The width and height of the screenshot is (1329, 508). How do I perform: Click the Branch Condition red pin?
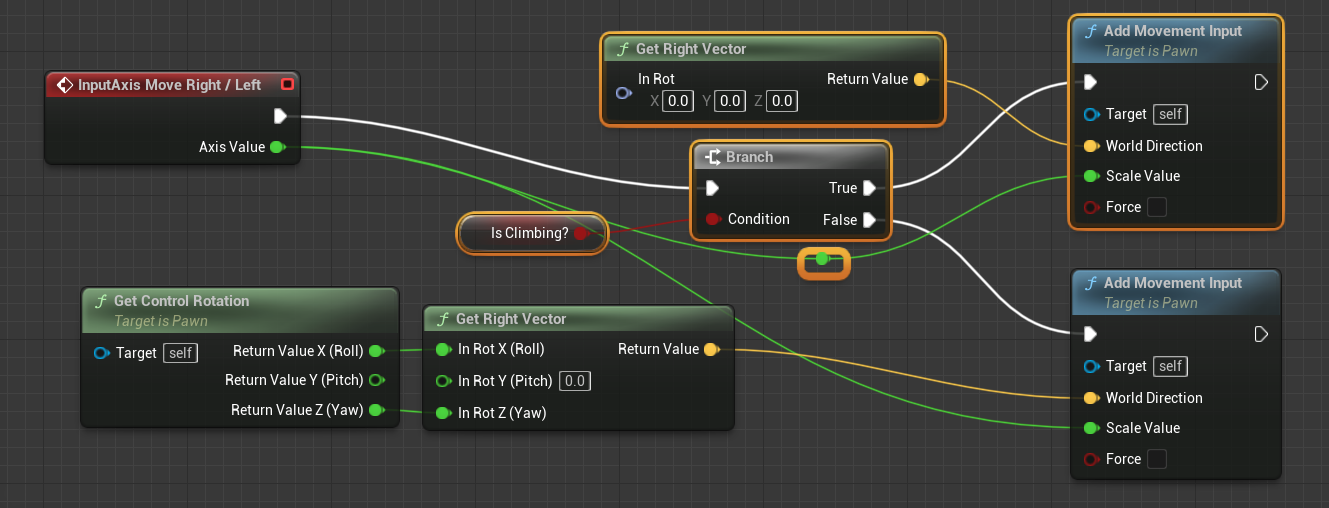(x=712, y=219)
